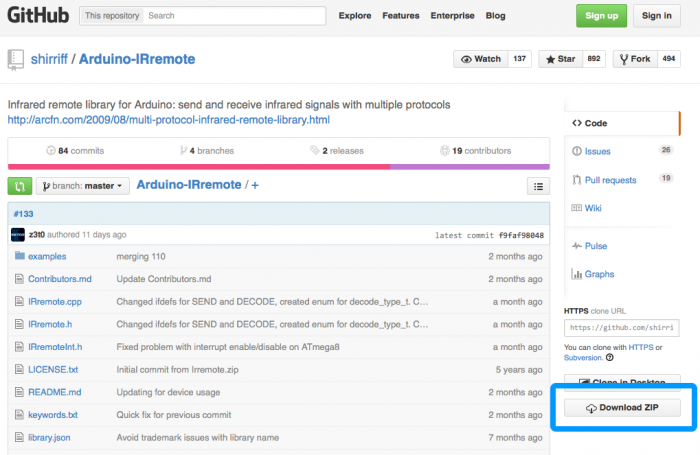This screenshot has width=700, height=455.
Task: Toggle the file list view icon button
Action: pyautogui.click(x=538, y=186)
